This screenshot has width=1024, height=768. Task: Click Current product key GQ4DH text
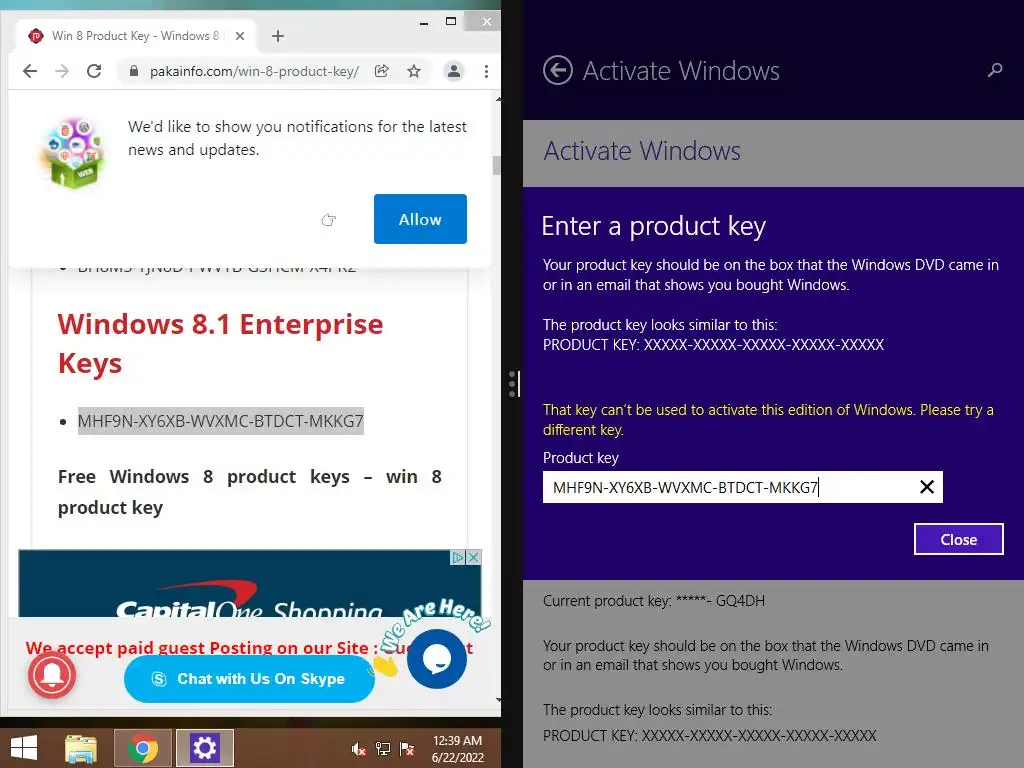pos(654,601)
